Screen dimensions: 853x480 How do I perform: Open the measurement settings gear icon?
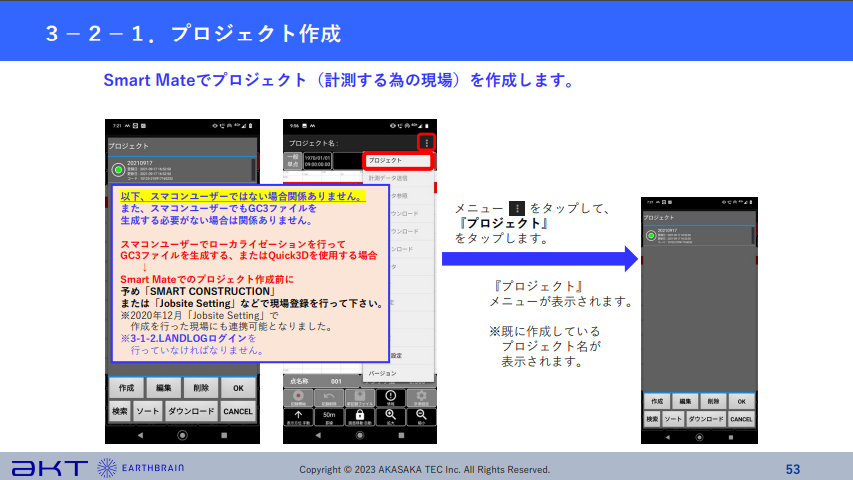[421, 398]
